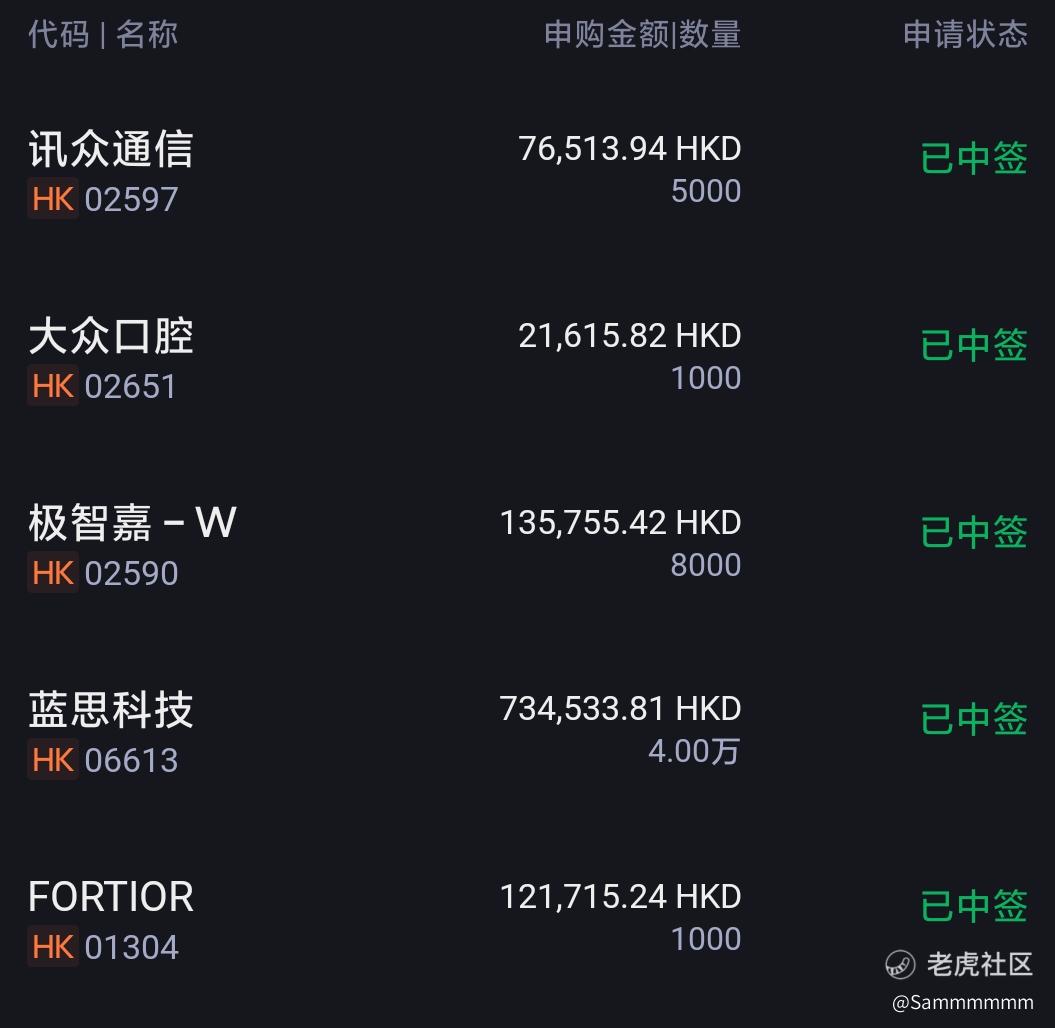Click the 申请状态 column header
The image size is (1055, 1028).
pyautogui.click(x=966, y=34)
